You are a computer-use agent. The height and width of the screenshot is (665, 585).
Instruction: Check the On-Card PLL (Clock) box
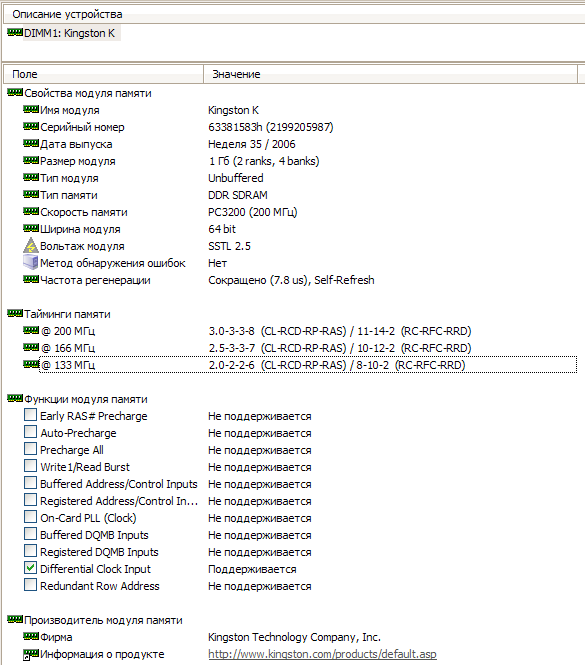coord(30,517)
